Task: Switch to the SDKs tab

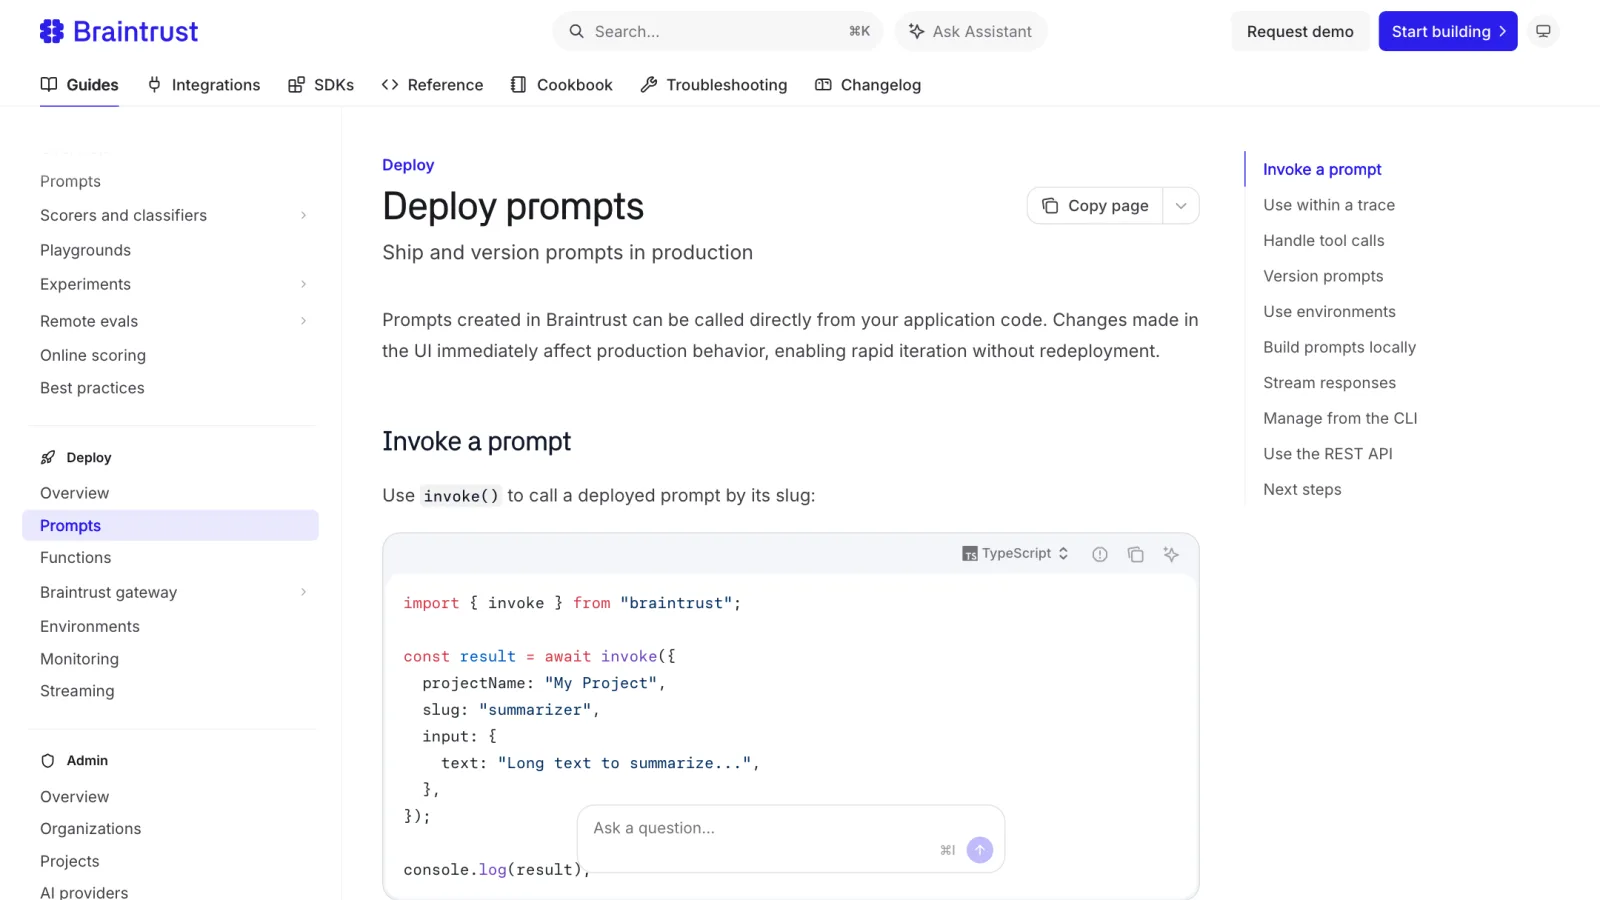Action: click(x=321, y=85)
